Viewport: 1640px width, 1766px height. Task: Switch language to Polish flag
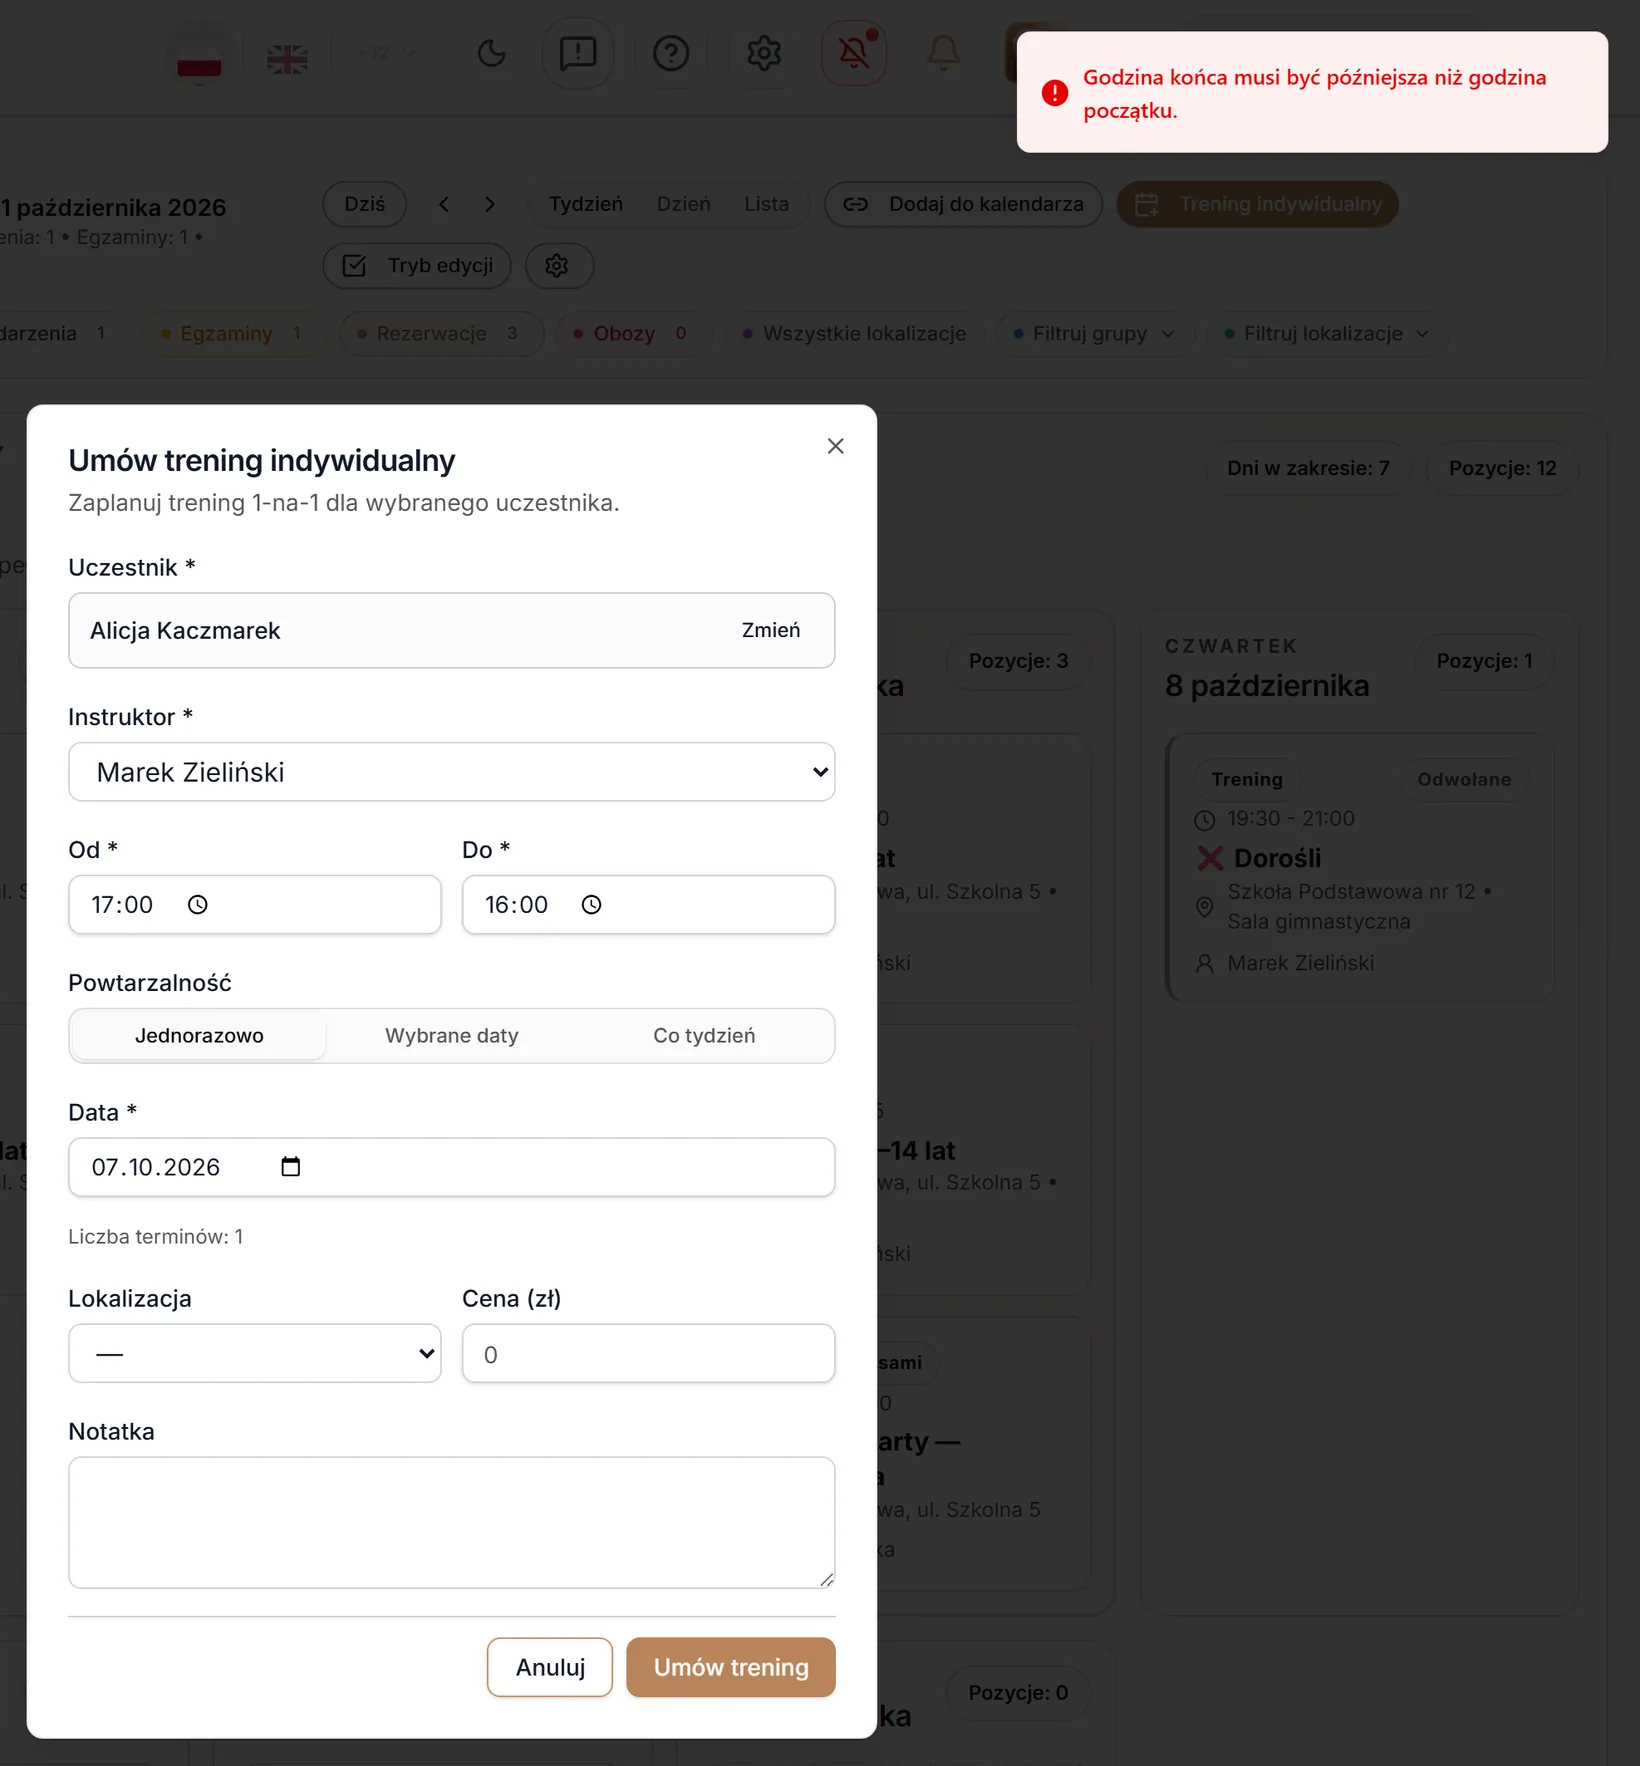(199, 57)
